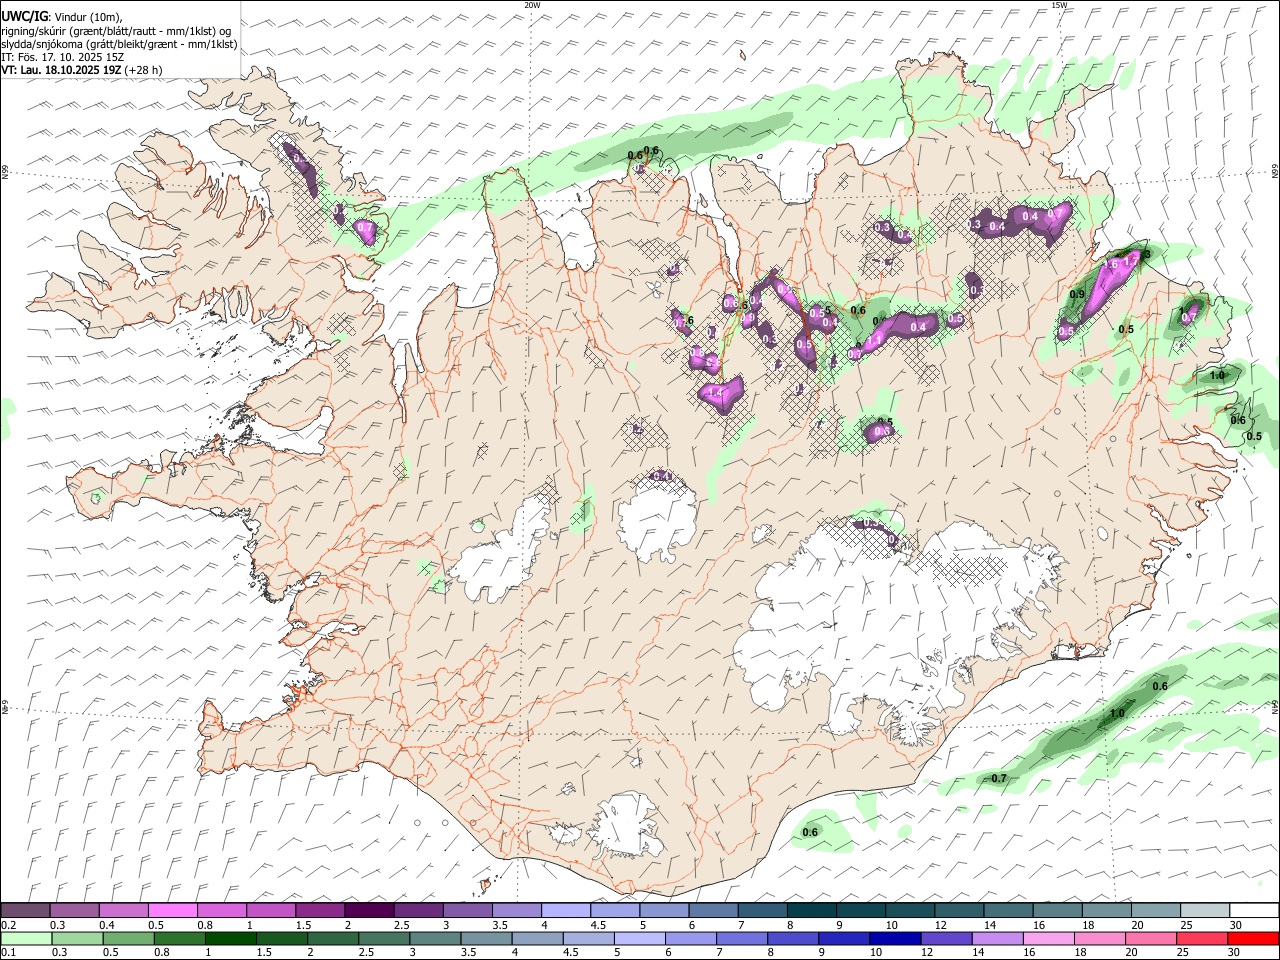Pick the navy blue 10 swatch in the rain scale
The width and height of the screenshot is (1280, 960).
893,938
